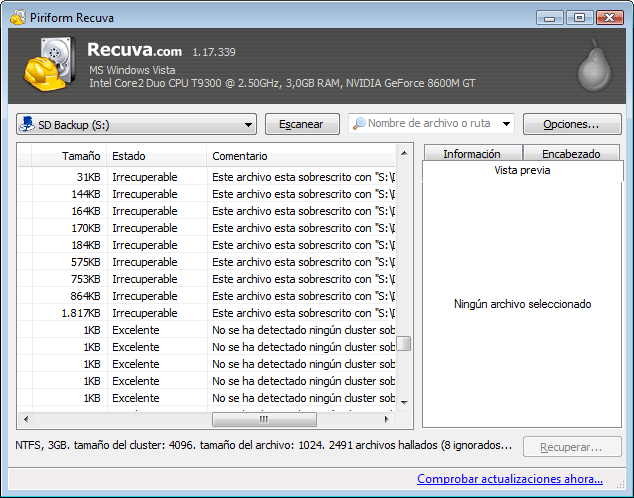Select the 575KB Irrecuperable file row
Screen dimensions: 634x498
[200, 262]
